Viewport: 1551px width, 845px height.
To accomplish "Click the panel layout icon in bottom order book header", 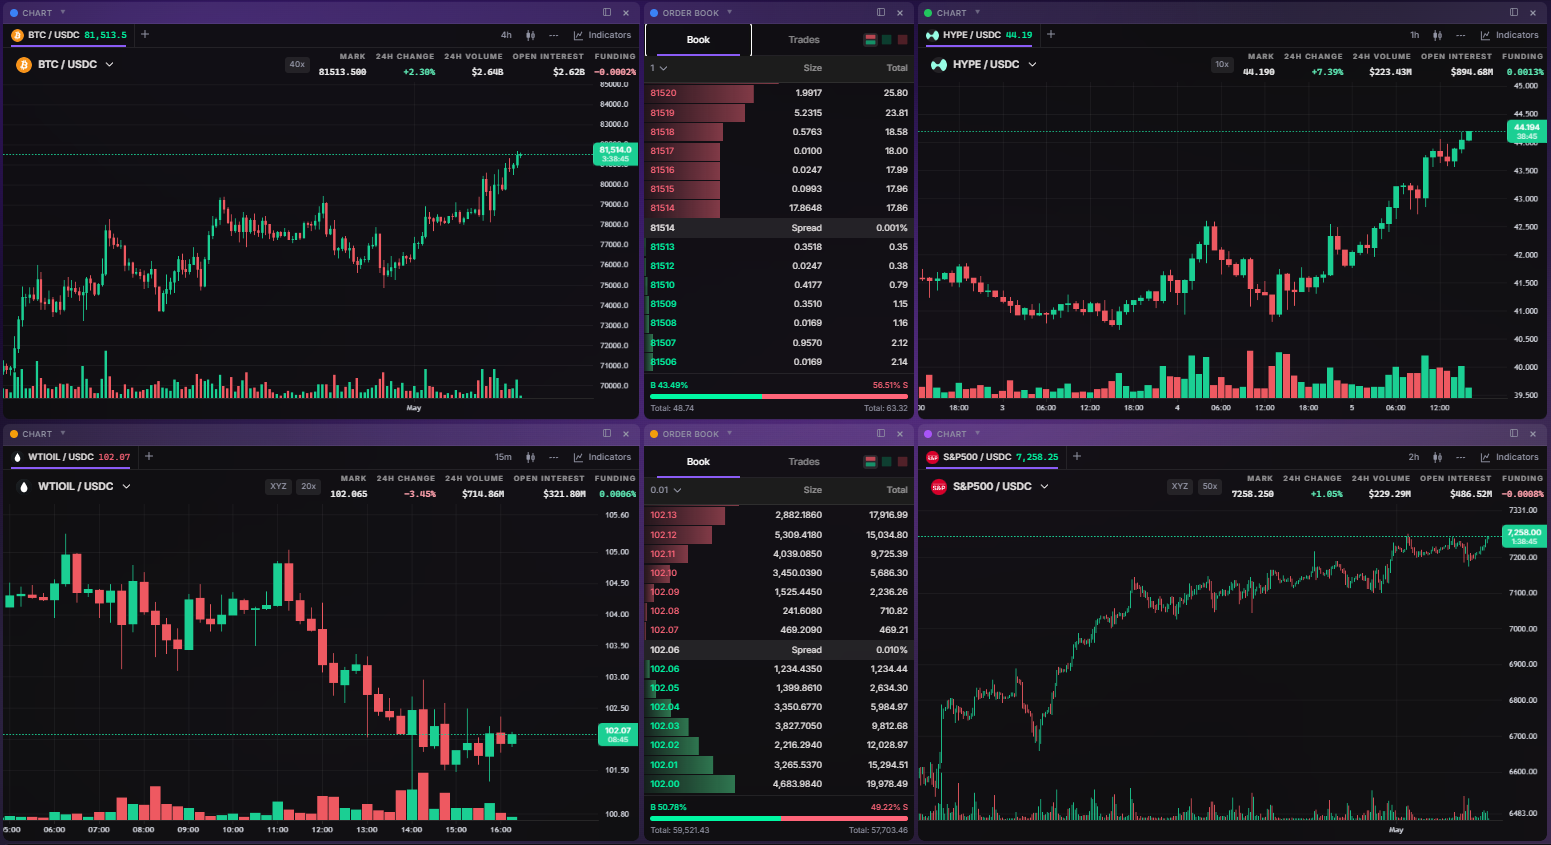I will click(881, 433).
